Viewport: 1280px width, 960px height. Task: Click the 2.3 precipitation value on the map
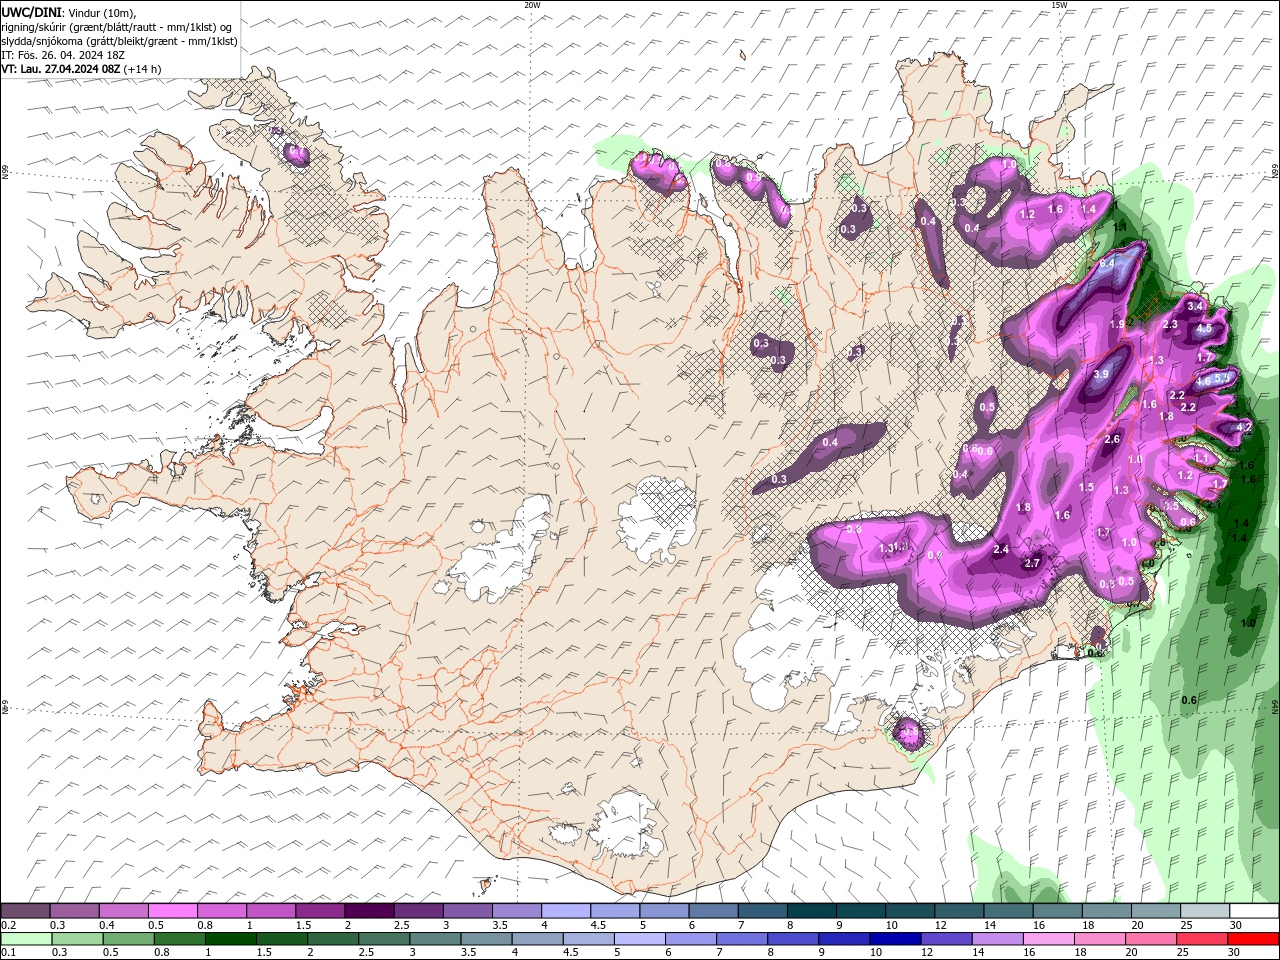(1170, 325)
